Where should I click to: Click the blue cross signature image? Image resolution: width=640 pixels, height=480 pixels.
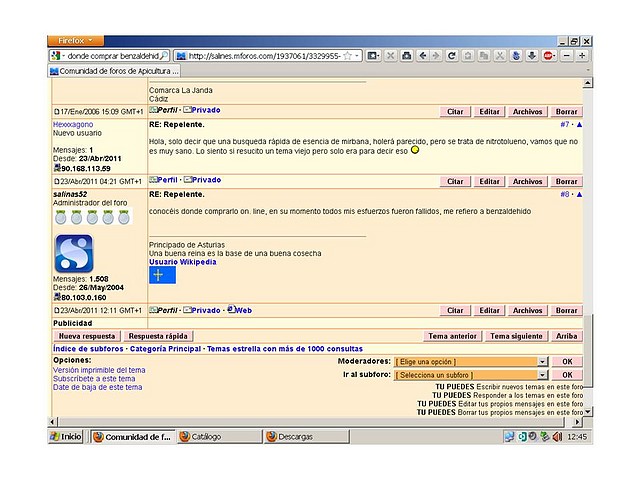click(x=162, y=275)
